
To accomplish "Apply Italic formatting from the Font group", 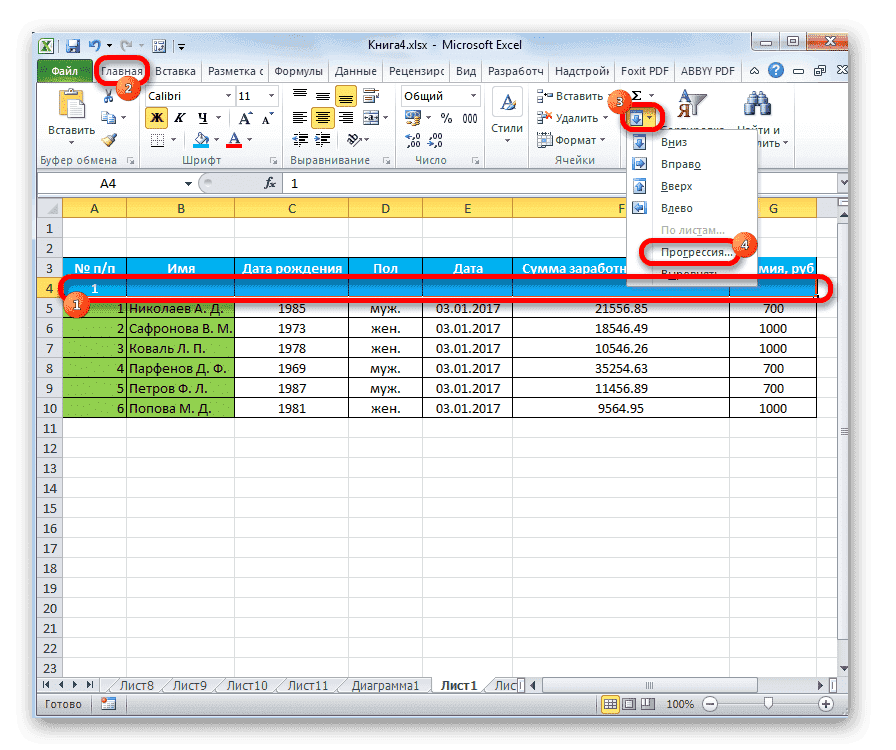I will click(x=181, y=118).
